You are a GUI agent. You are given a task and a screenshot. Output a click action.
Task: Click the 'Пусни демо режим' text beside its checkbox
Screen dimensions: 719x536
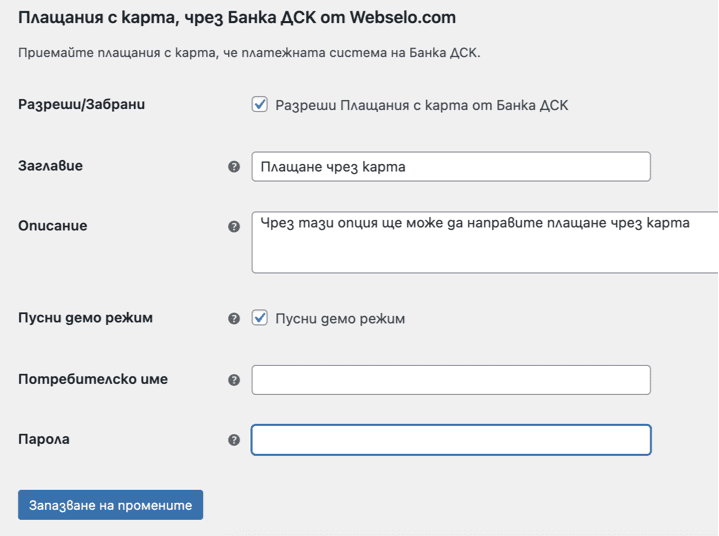pyautogui.click(x=340, y=319)
